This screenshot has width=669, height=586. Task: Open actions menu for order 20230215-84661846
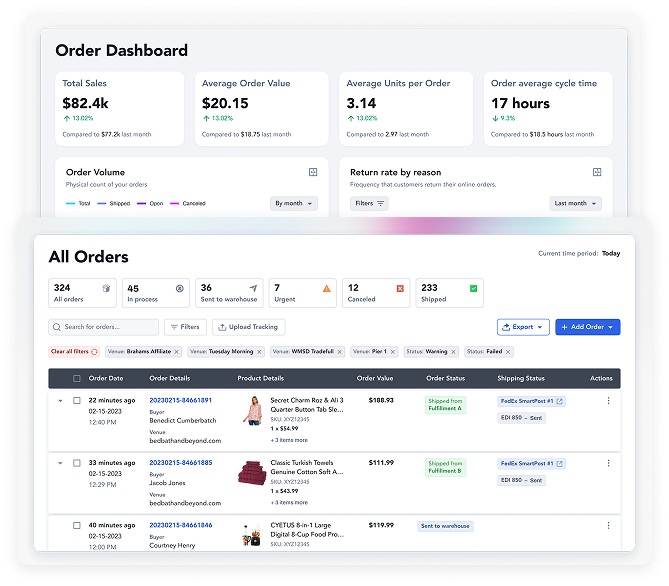click(608, 525)
